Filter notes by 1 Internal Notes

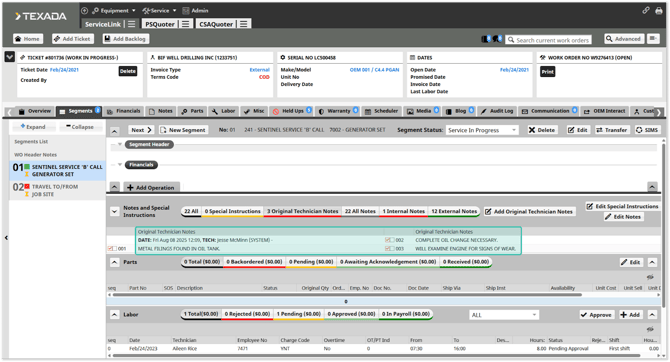[403, 212]
